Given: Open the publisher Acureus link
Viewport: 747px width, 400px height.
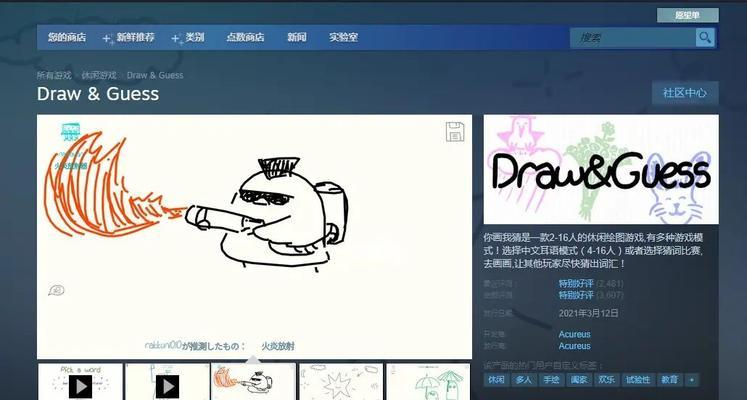Looking at the screenshot, I should [575, 346].
